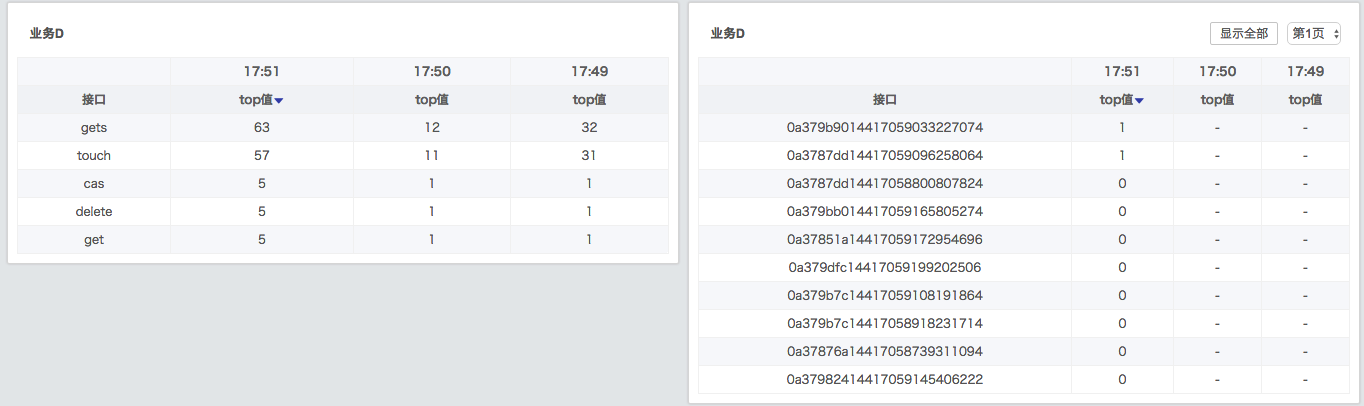
Task: Click the 17:50 column header in left table
Action: coord(432,71)
